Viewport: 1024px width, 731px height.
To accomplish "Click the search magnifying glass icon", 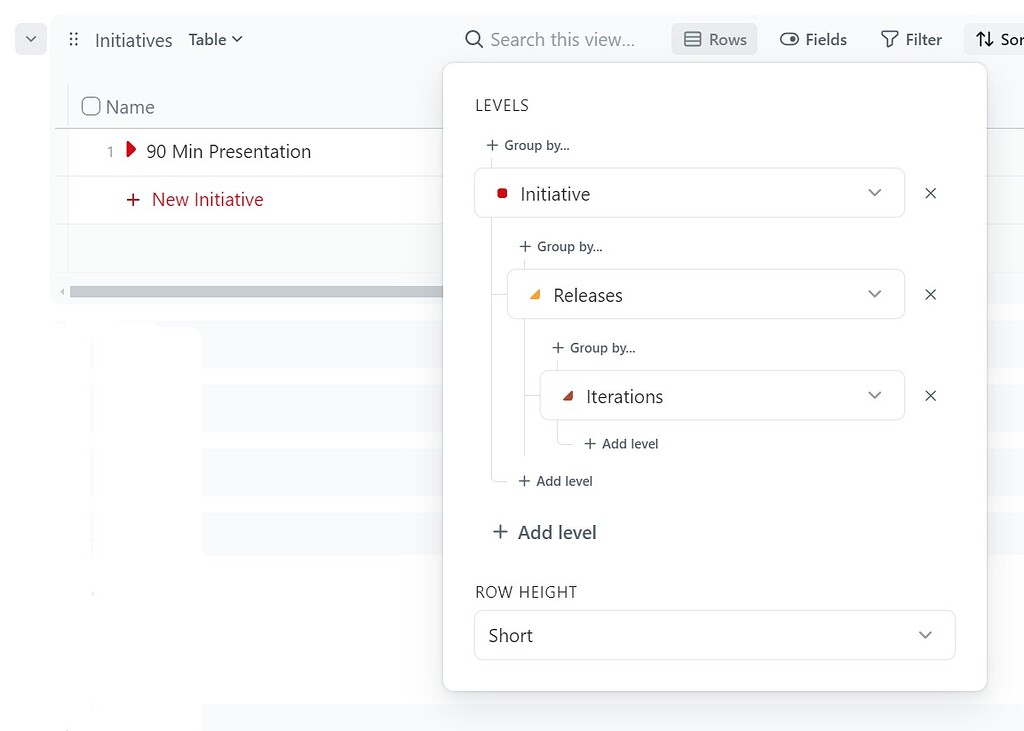I will pyautogui.click(x=473, y=39).
